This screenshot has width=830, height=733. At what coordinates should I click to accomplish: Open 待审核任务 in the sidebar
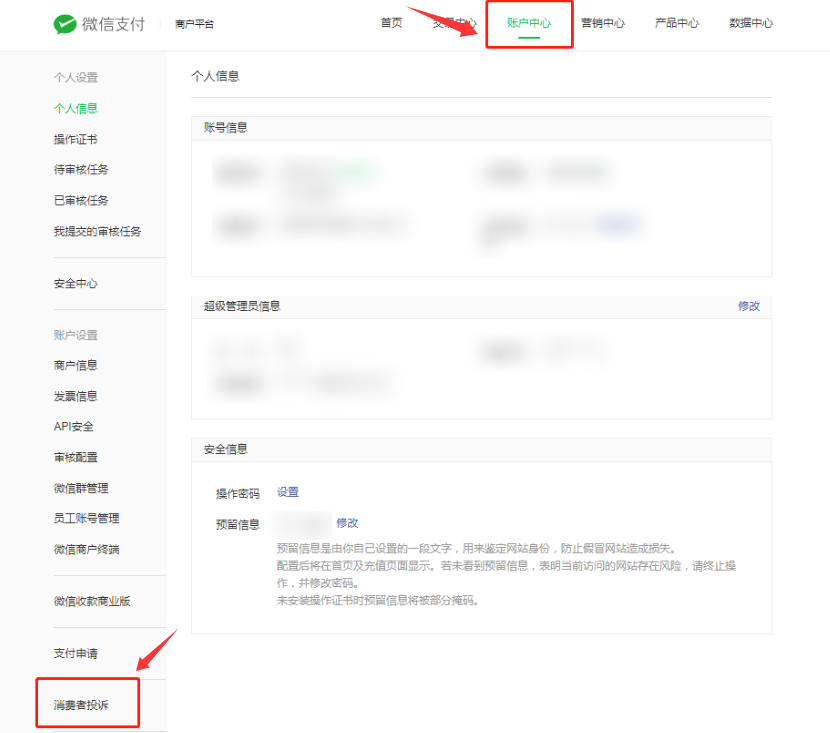(x=81, y=170)
